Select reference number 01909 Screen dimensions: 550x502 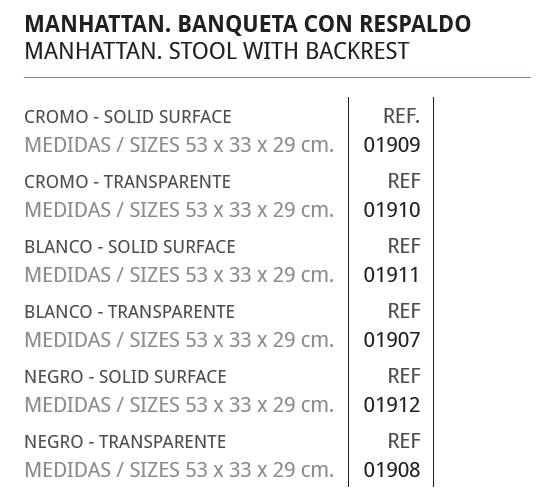392,145
